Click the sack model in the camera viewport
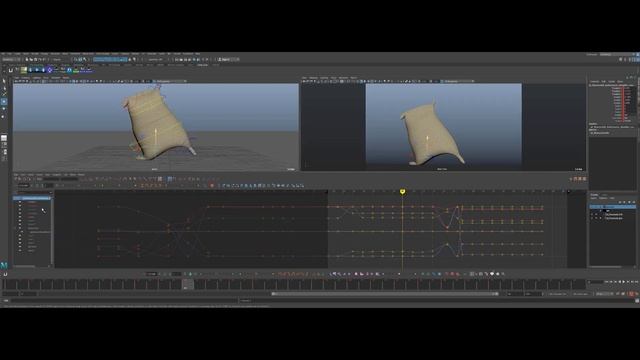 [x=432, y=135]
